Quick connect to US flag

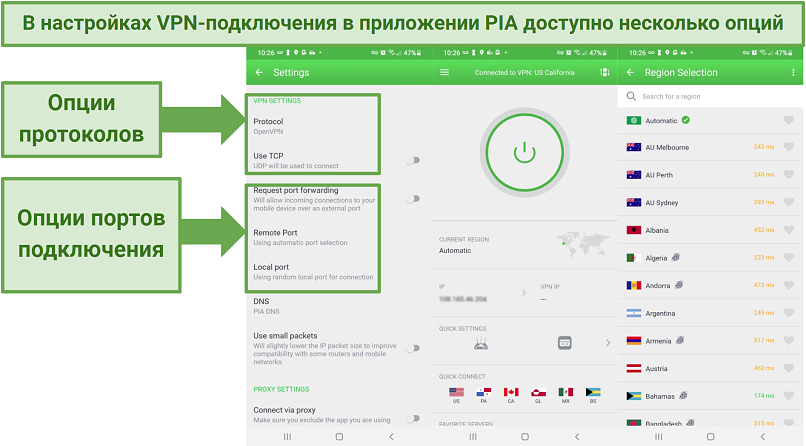pyautogui.click(x=456, y=393)
